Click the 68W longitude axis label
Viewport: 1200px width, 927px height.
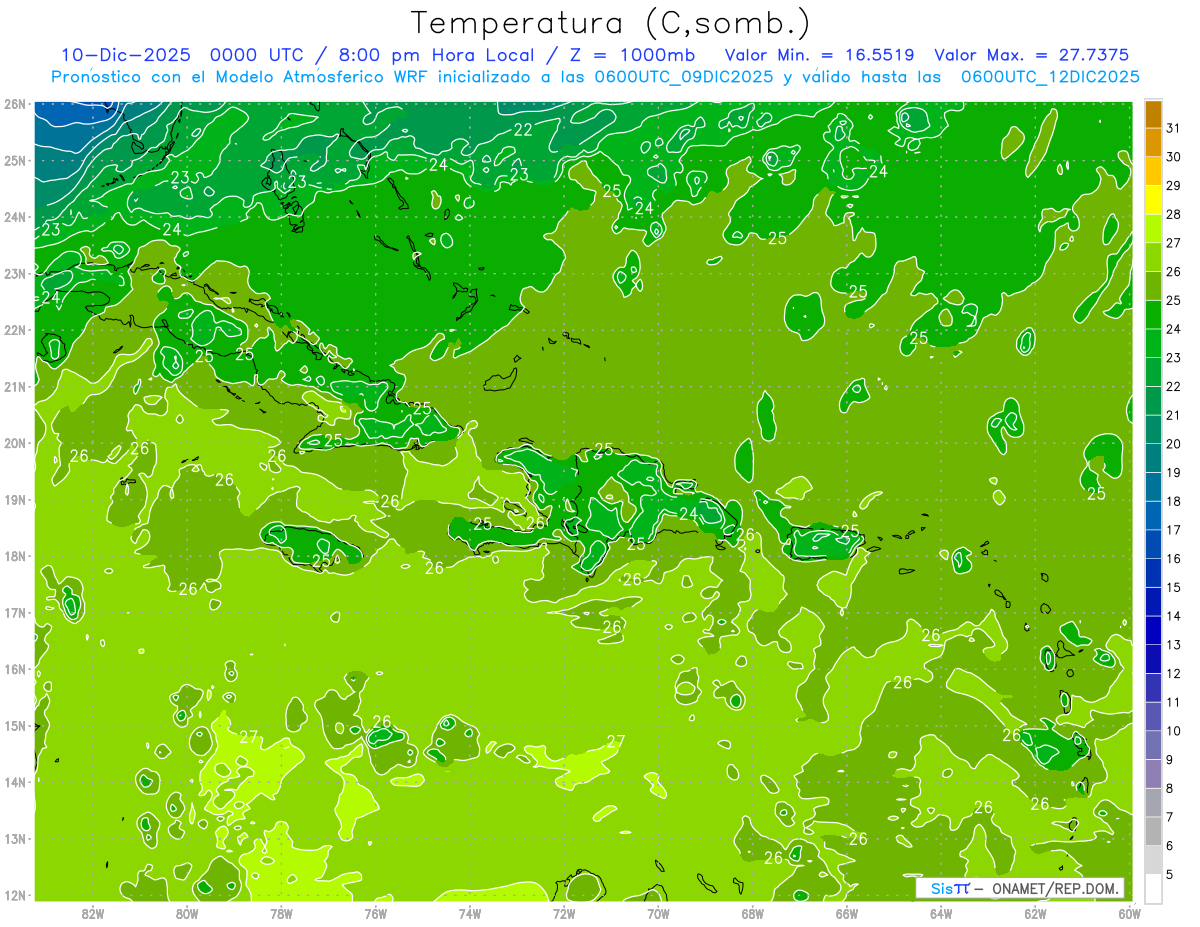[753, 913]
